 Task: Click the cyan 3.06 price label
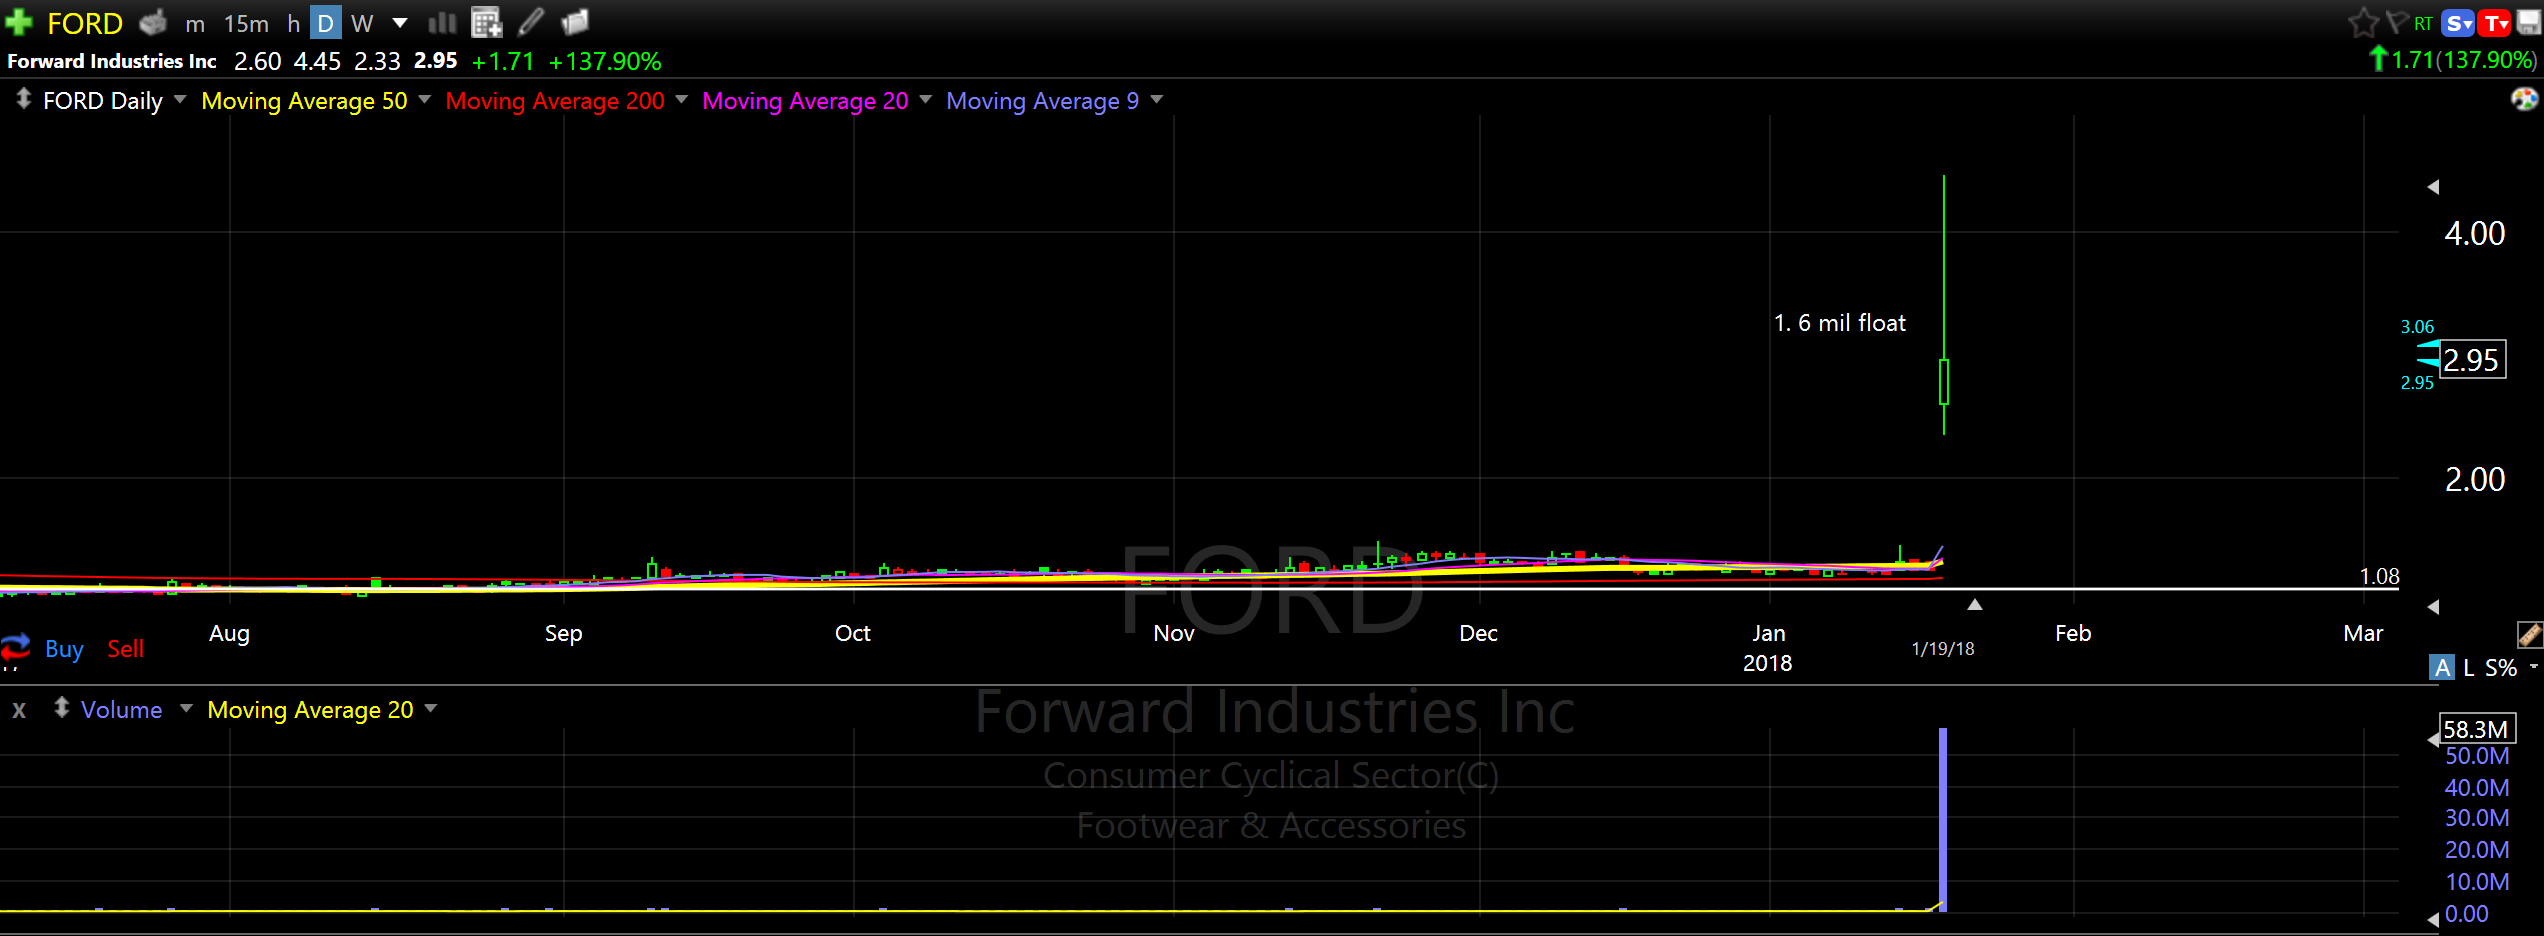(2417, 327)
